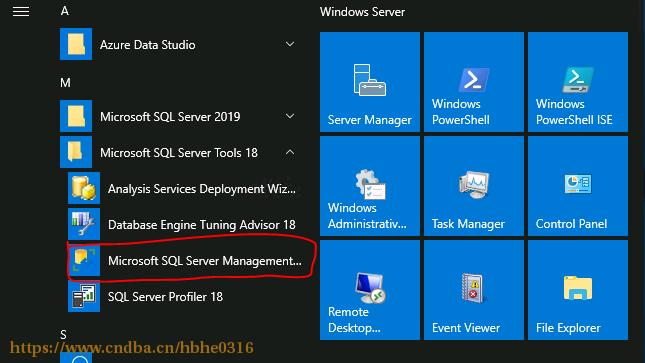The image size is (645, 363).
Task: Open the Windows PowerShell ISE tile
Action: point(578,82)
